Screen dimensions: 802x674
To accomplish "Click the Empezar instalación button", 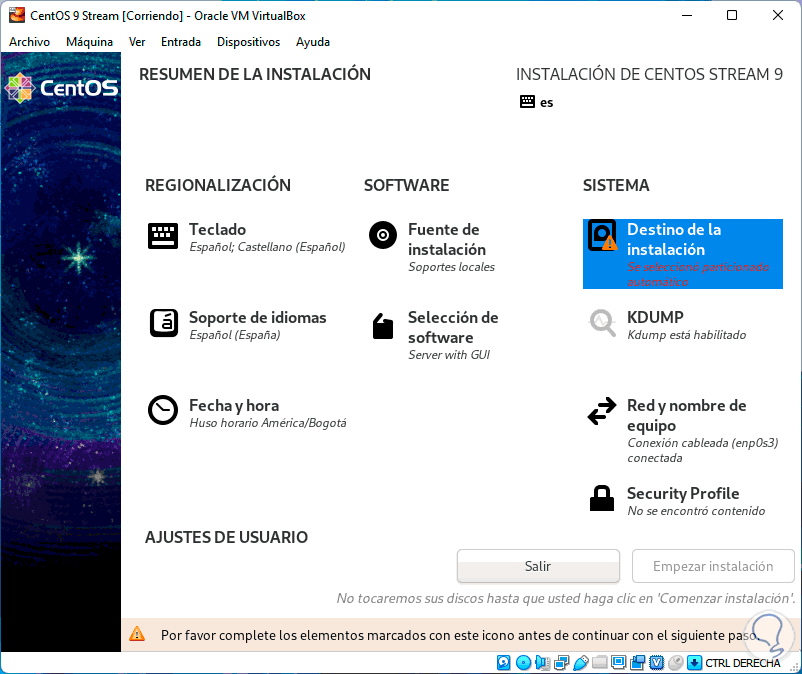I will 713,566.
